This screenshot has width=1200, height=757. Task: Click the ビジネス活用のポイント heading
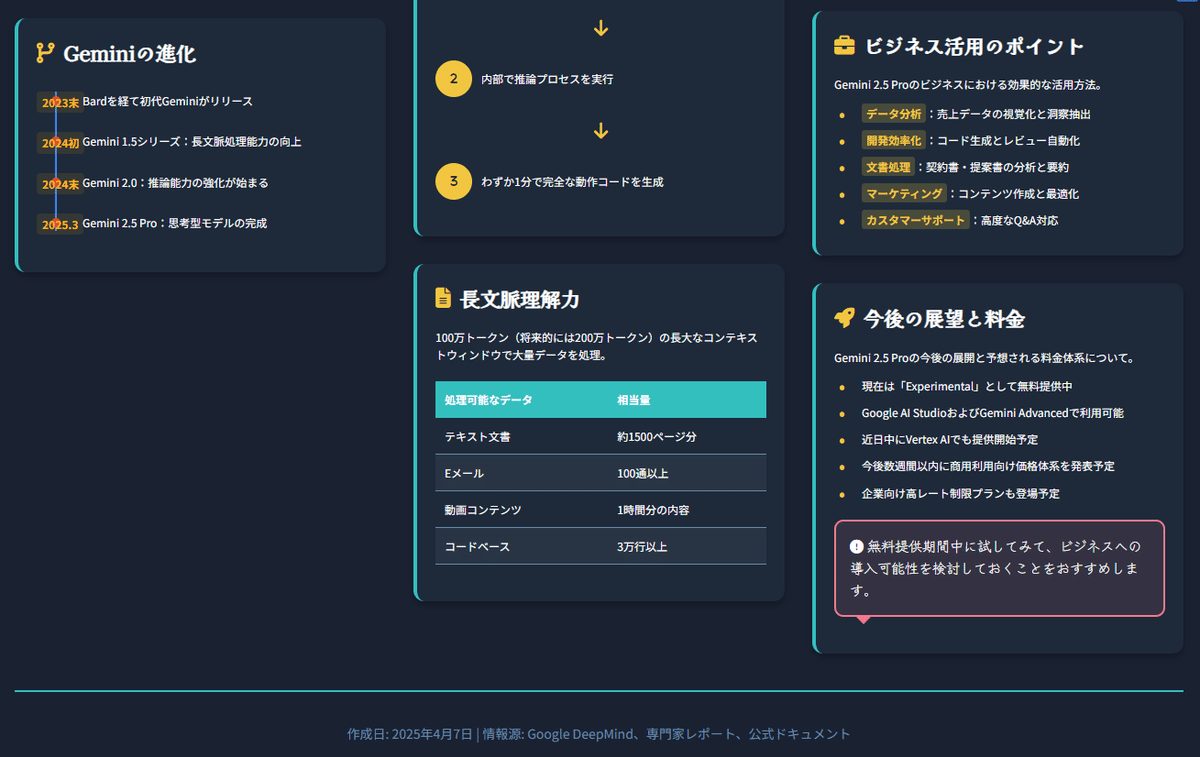(x=974, y=47)
